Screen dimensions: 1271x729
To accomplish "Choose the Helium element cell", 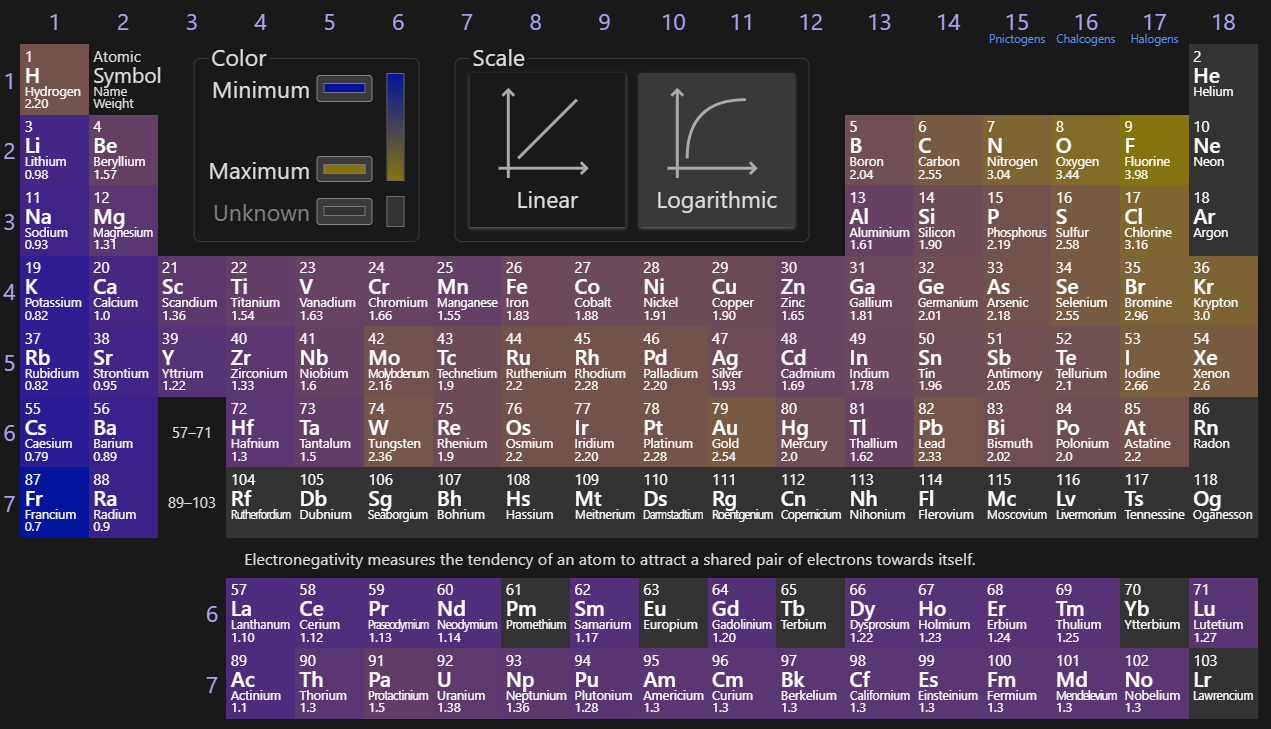I will click(x=1223, y=79).
